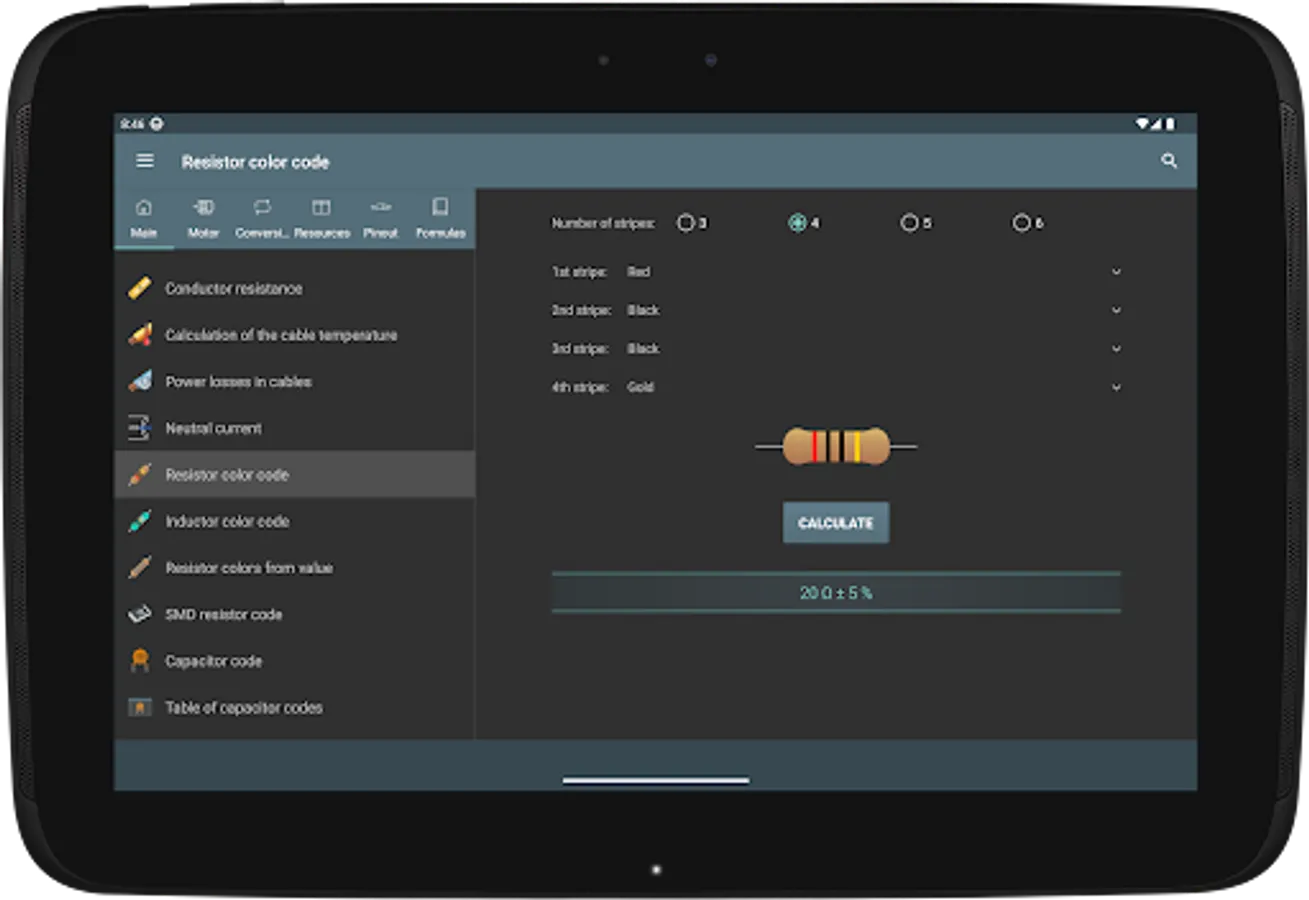This screenshot has width=1309, height=900.
Task: Click the Conductor resistance icon
Action: click(x=140, y=288)
